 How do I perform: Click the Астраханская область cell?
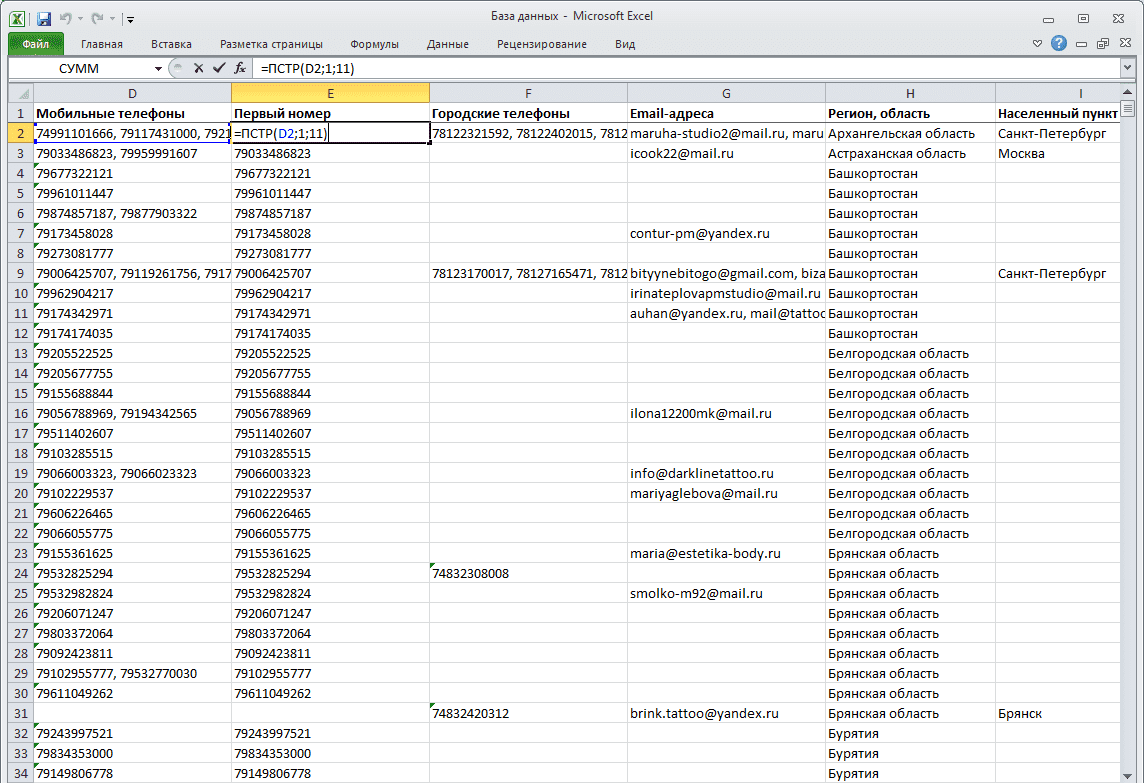coord(910,153)
